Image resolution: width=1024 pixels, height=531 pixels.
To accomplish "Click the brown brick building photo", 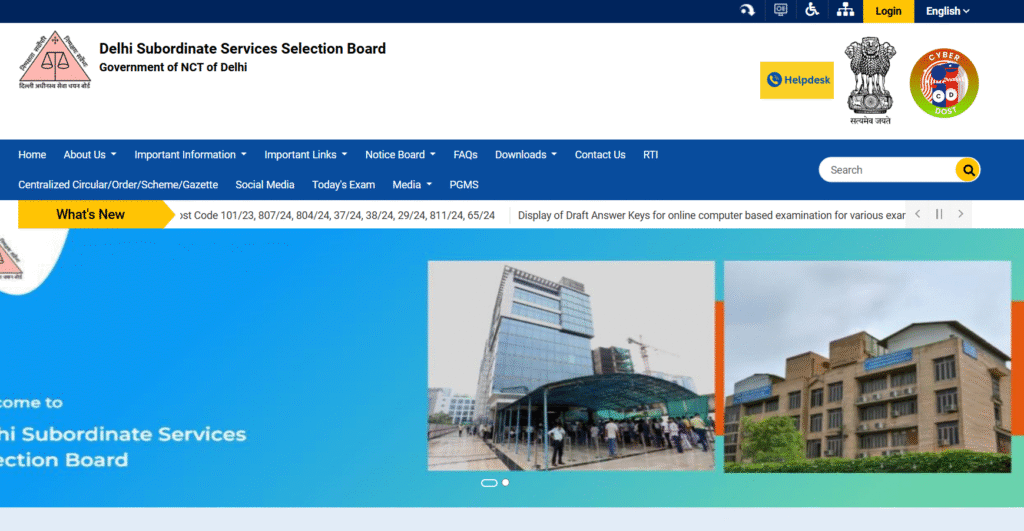I will point(867,366).
